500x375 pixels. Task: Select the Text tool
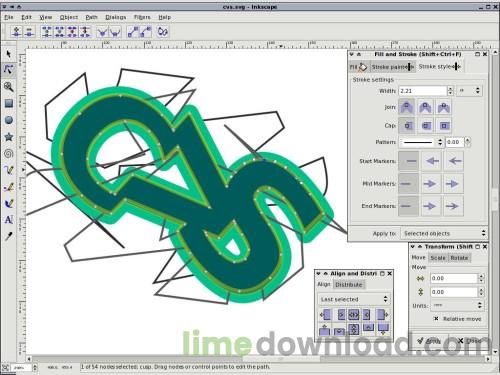coord(9,220)
